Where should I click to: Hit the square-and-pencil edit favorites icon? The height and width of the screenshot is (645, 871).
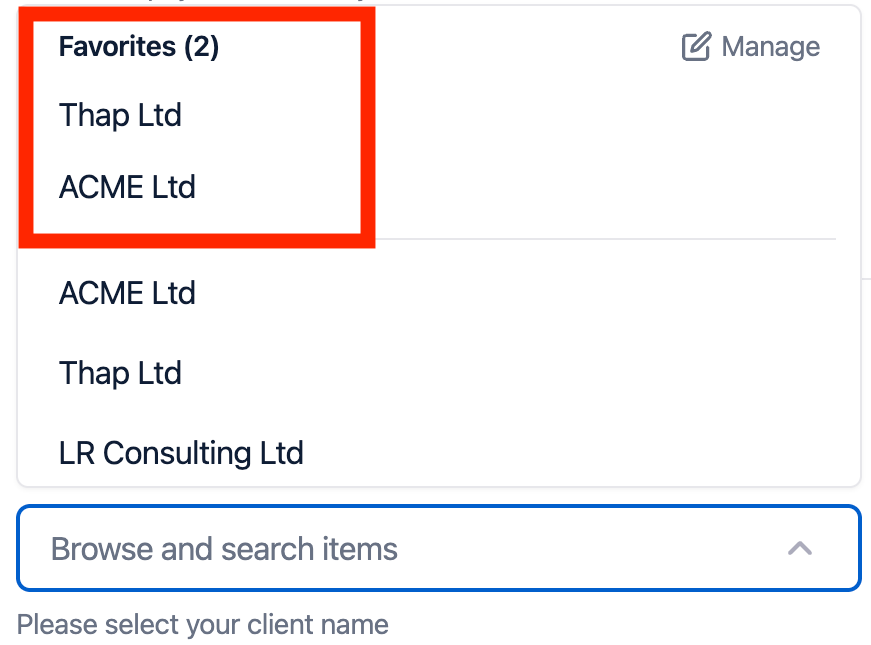point(696,47)
